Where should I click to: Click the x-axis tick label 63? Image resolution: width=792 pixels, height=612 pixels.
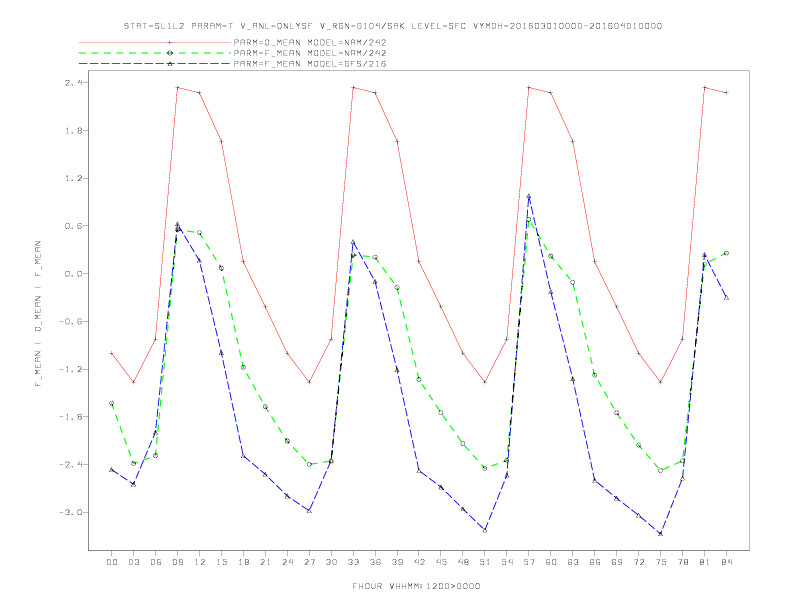[573, 562]
